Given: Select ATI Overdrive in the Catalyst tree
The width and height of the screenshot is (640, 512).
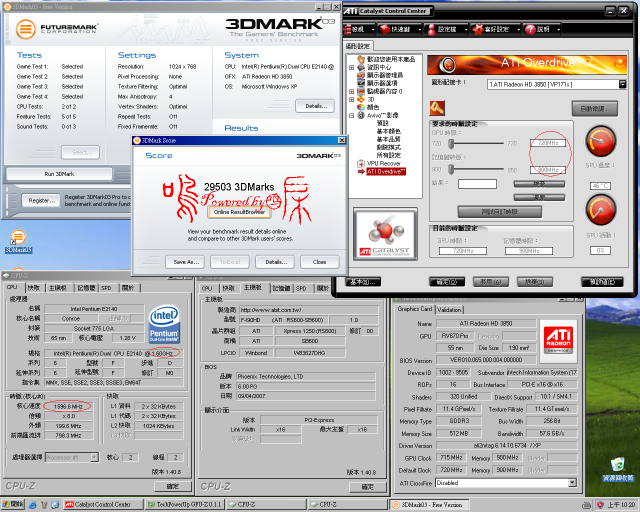Looking at the screenshot, I should [x=386, y=171].
